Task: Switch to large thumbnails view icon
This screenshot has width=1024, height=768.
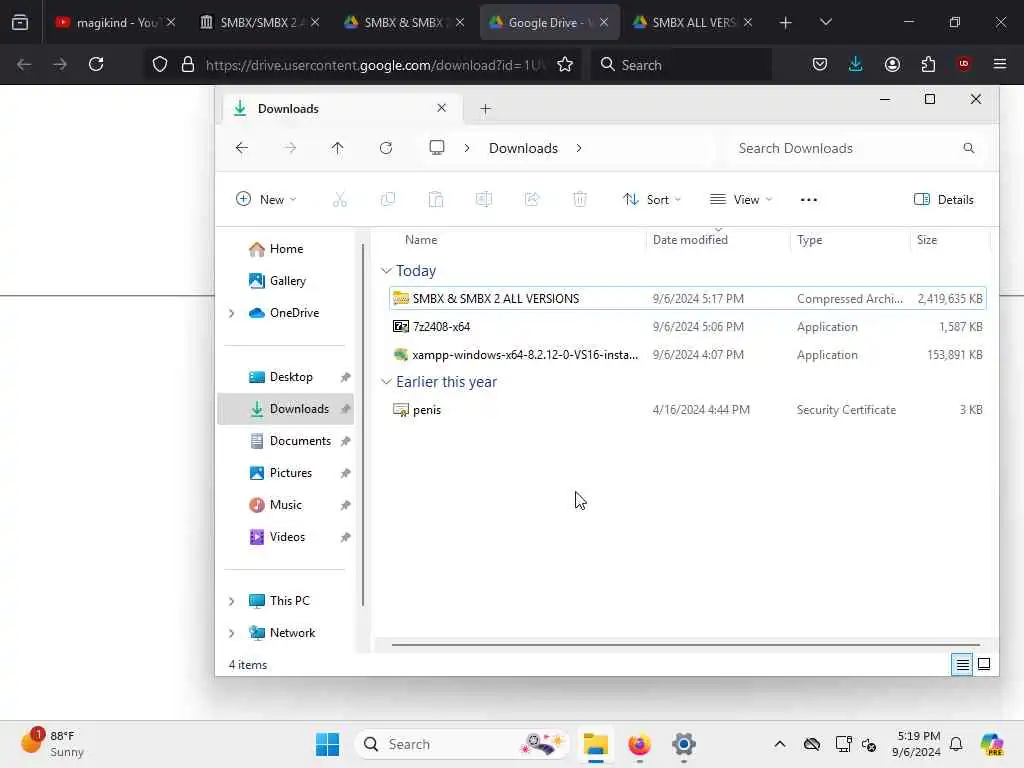Action: tap(984, 665)
